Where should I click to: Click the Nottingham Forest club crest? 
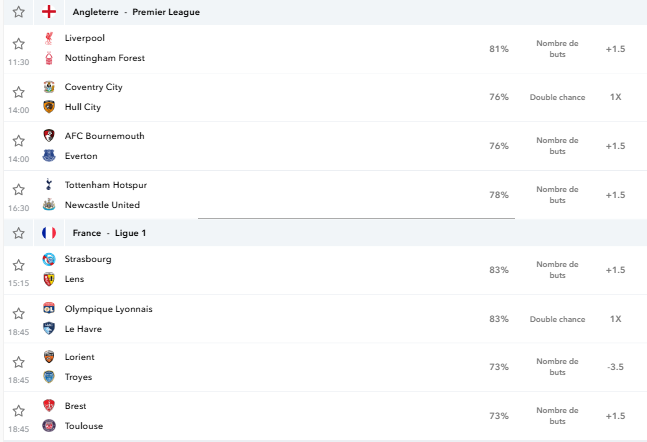49,58
